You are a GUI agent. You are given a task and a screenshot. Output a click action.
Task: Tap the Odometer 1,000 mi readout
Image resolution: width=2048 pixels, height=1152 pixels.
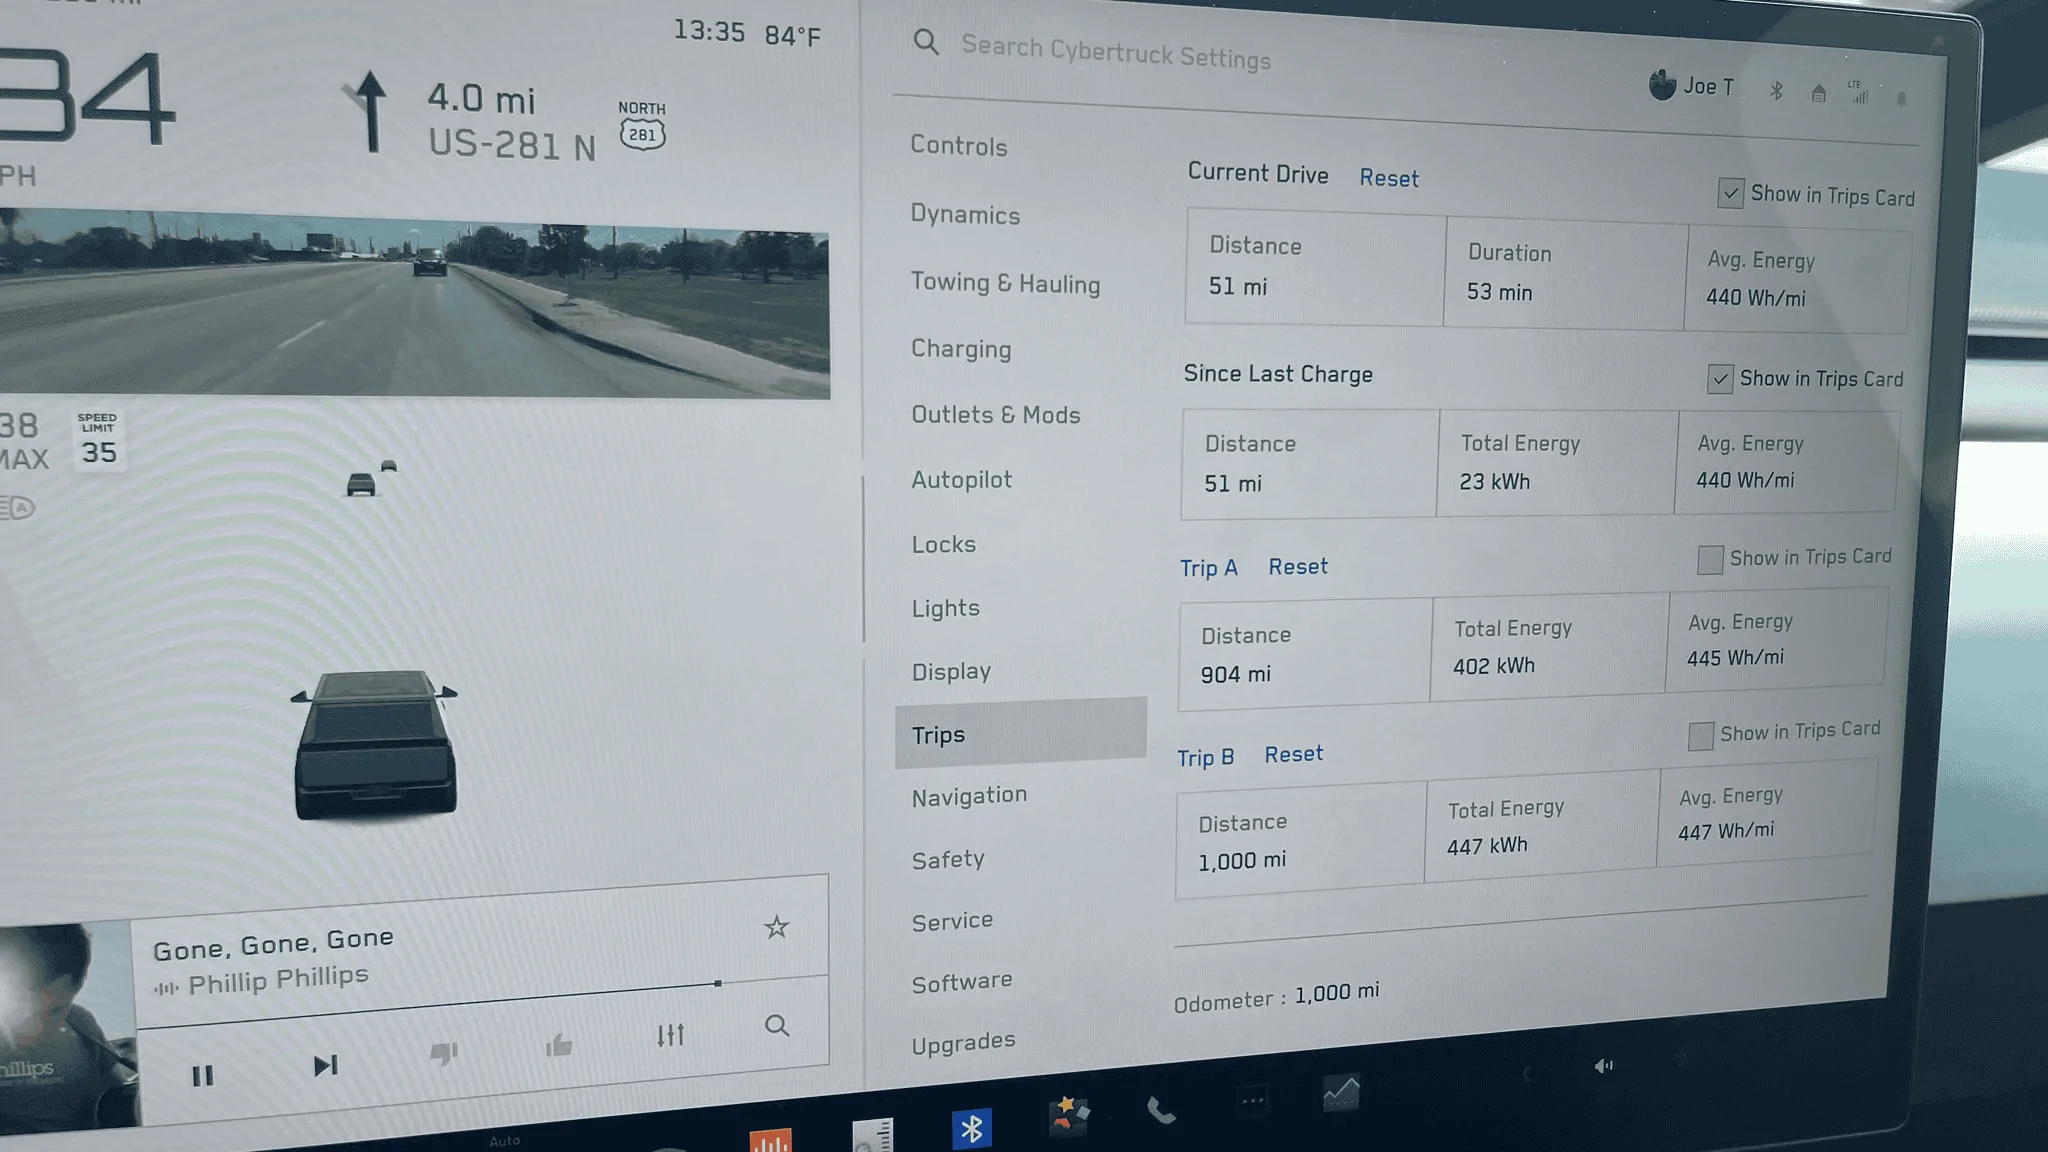coord(1276,997)
